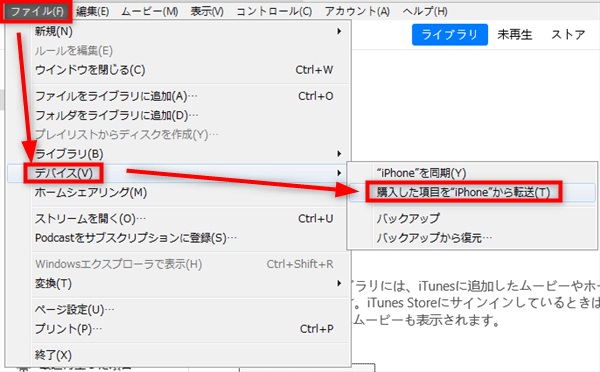The height and width of the screenshot is (372, 600).
Task: Open the アカウント(A) menu
Action: [357, 11]
